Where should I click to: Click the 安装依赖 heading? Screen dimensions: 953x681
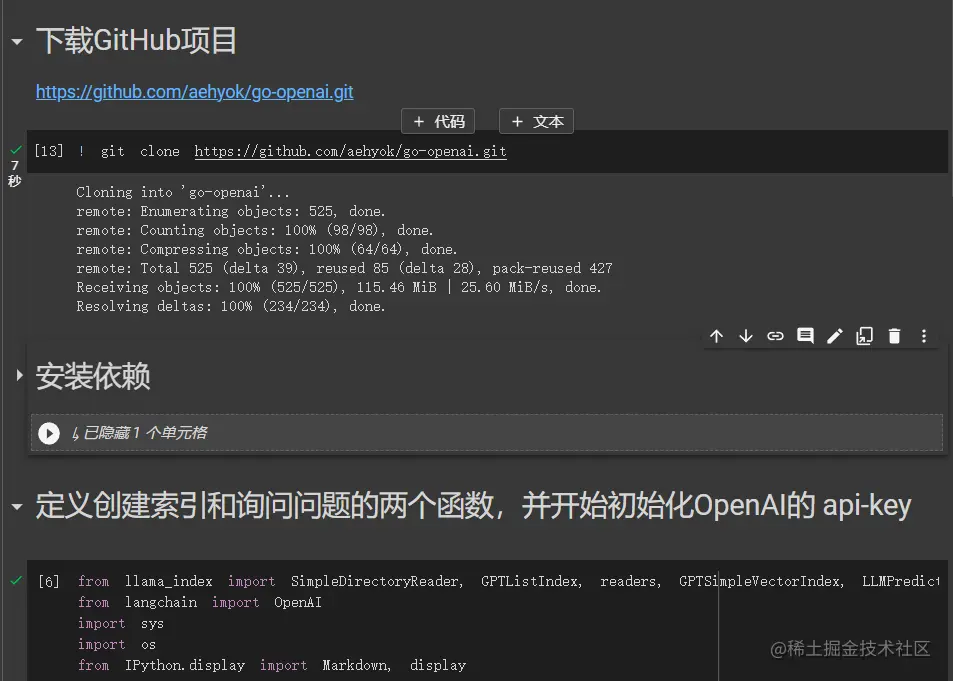(x=93, y=376)
